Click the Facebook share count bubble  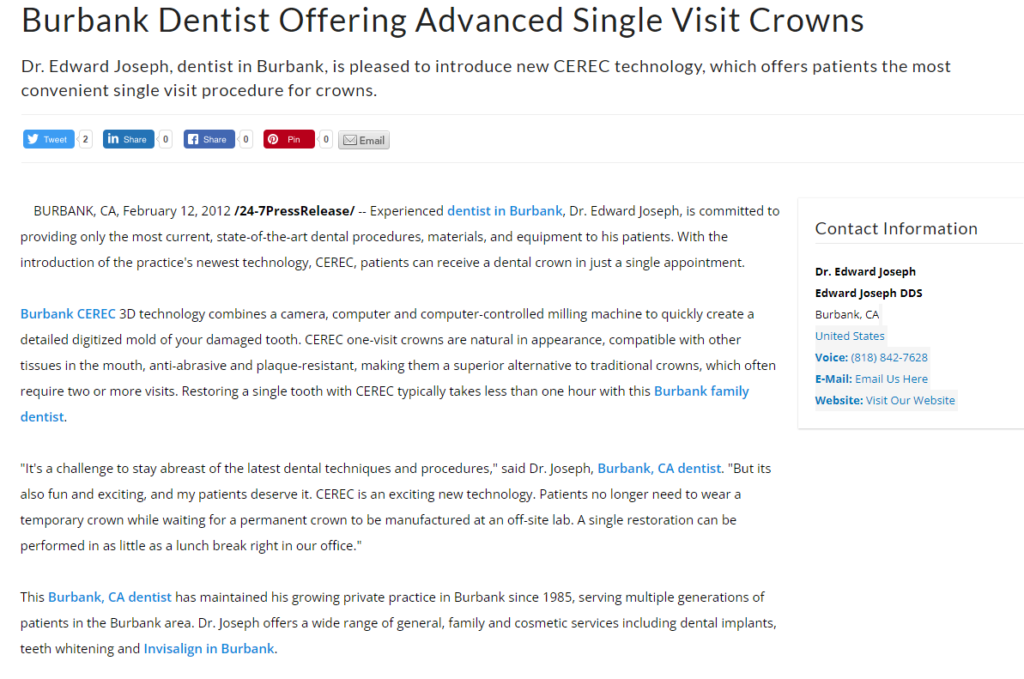pos(245,140)
